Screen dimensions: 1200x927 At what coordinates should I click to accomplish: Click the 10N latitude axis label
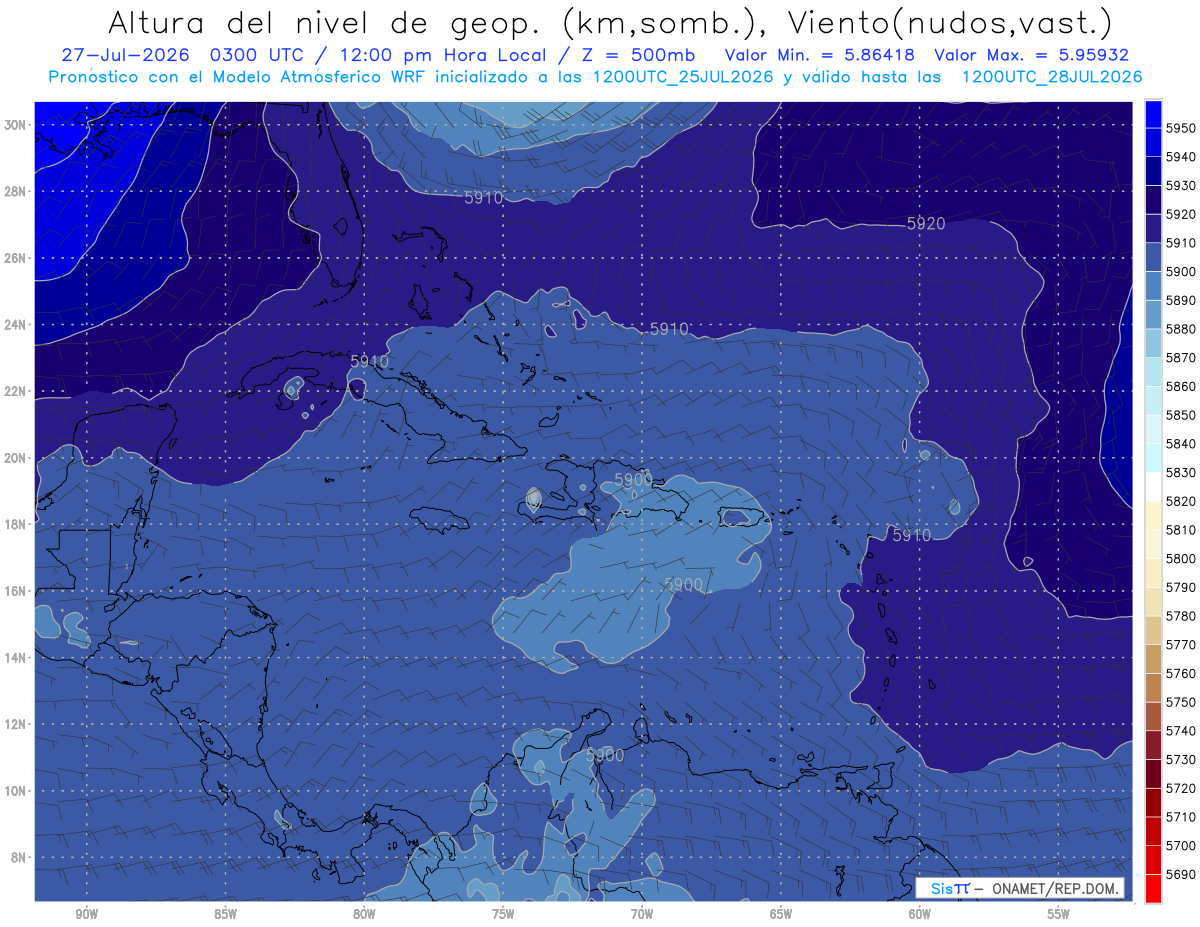pyautogui.click(x=15, y=791)
